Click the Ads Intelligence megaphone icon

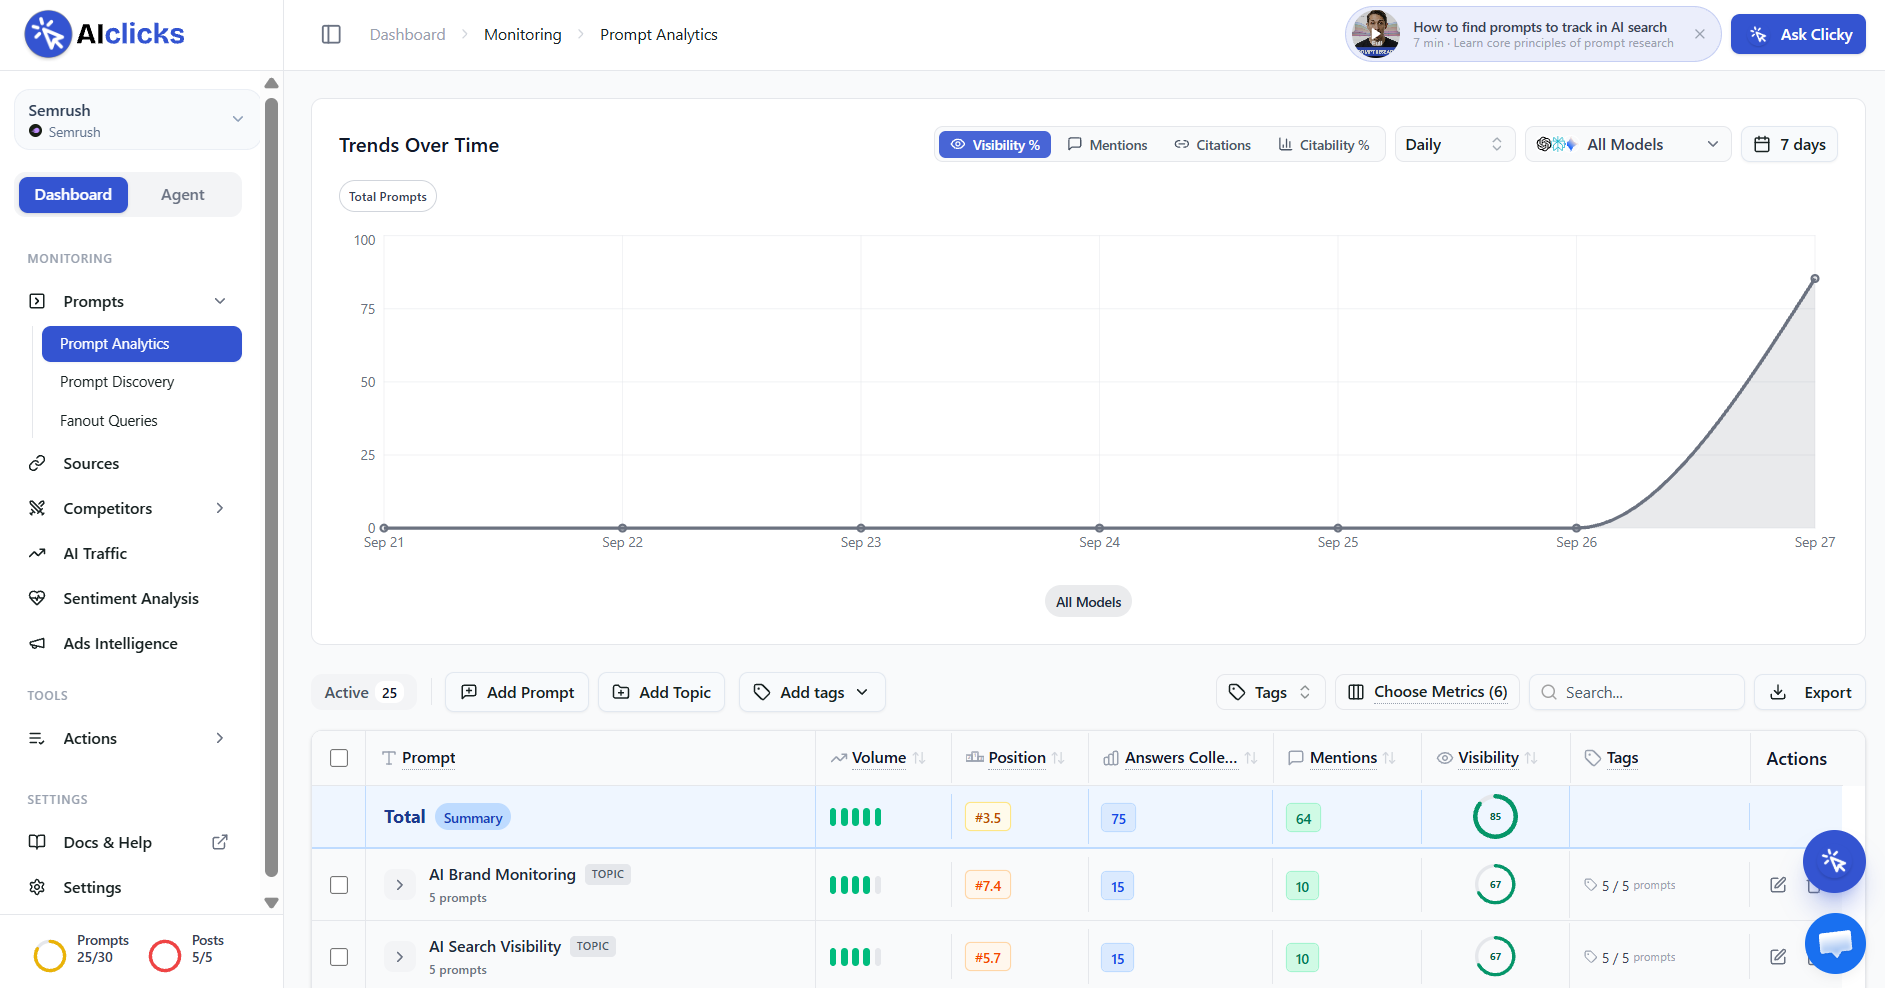37,643
